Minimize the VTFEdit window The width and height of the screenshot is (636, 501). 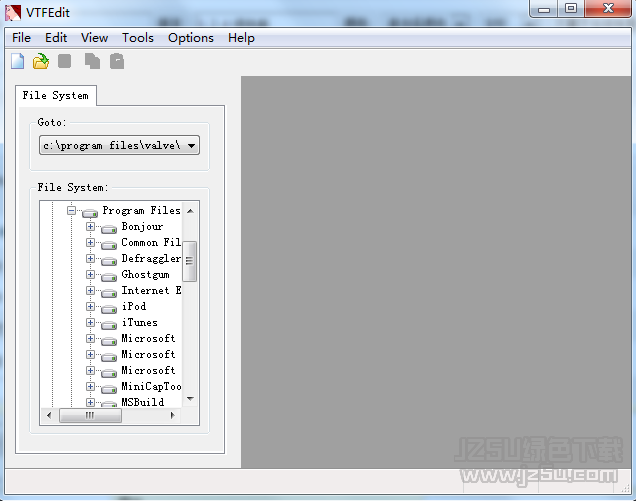pos(544,9)
